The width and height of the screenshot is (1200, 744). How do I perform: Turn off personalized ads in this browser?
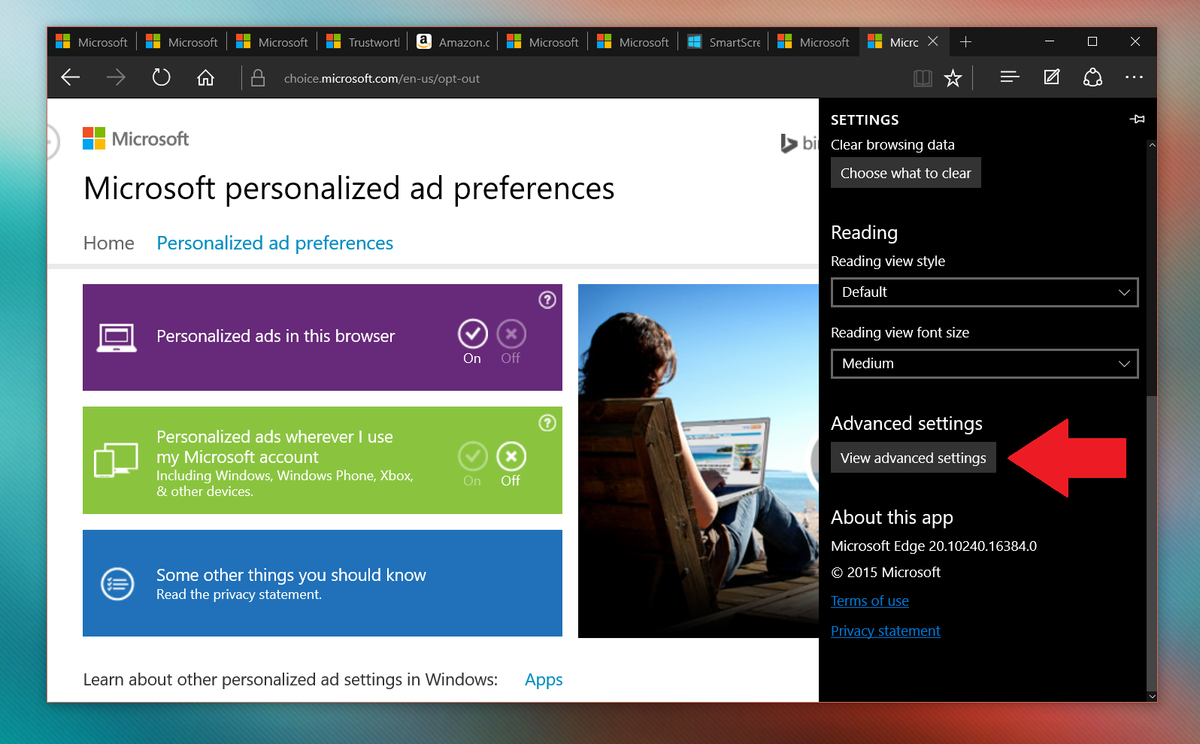[510, 333]
